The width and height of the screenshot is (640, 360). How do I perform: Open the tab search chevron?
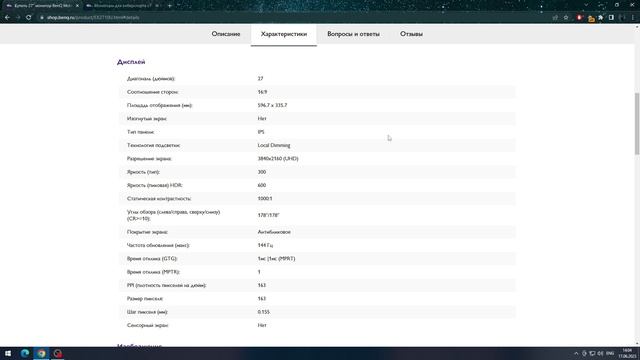click(x=586, y=5)
